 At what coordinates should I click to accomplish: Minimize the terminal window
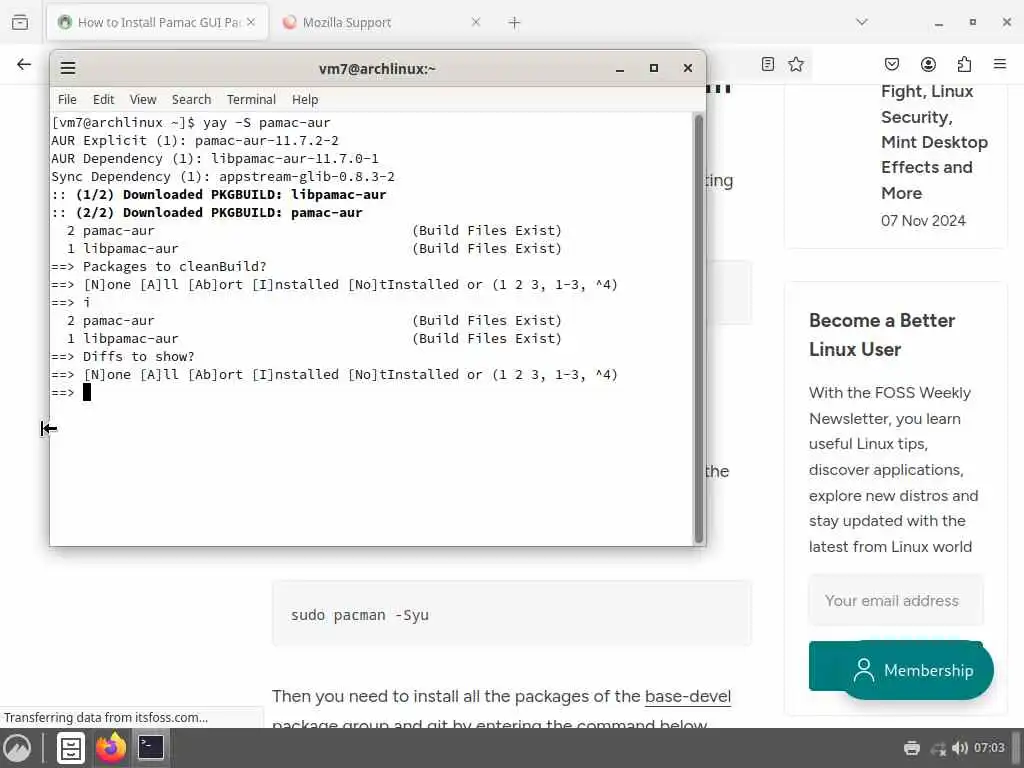pyautogui.click(x=620, y=69)
